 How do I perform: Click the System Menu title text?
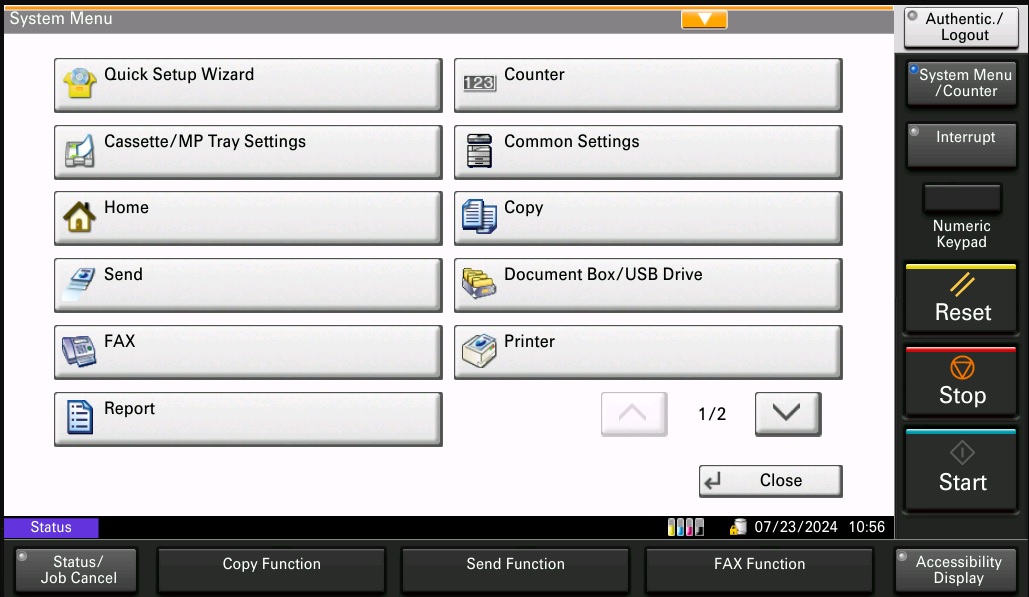(x=61, y=18)
